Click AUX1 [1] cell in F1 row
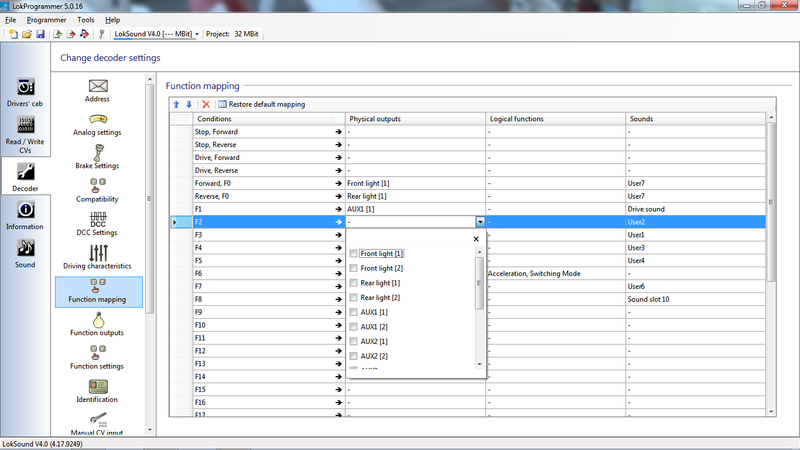 click(415, 209)
